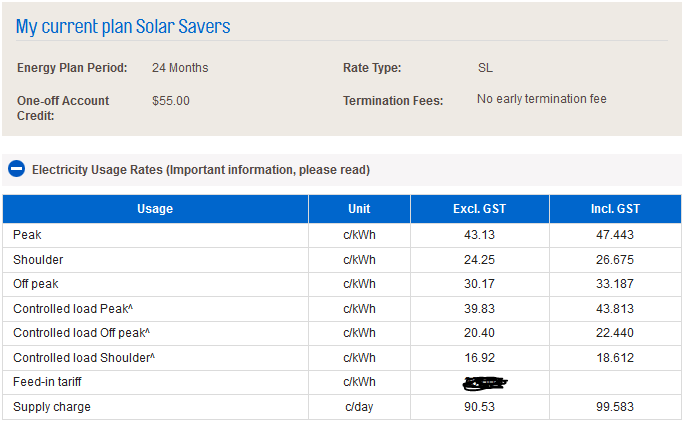688x426 pixels.
Task: Click the Incl. GST column header
Action: [615, 209]
